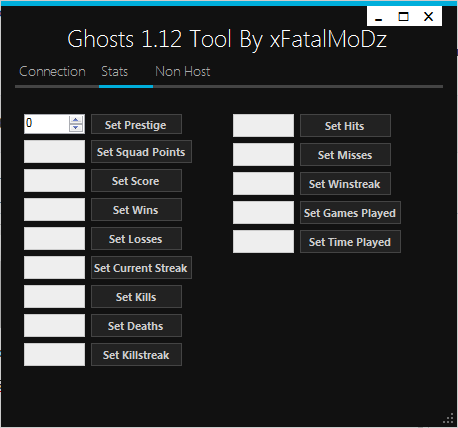
Task: Focus input field beside Set Games Played
Action: pos(263,213)
